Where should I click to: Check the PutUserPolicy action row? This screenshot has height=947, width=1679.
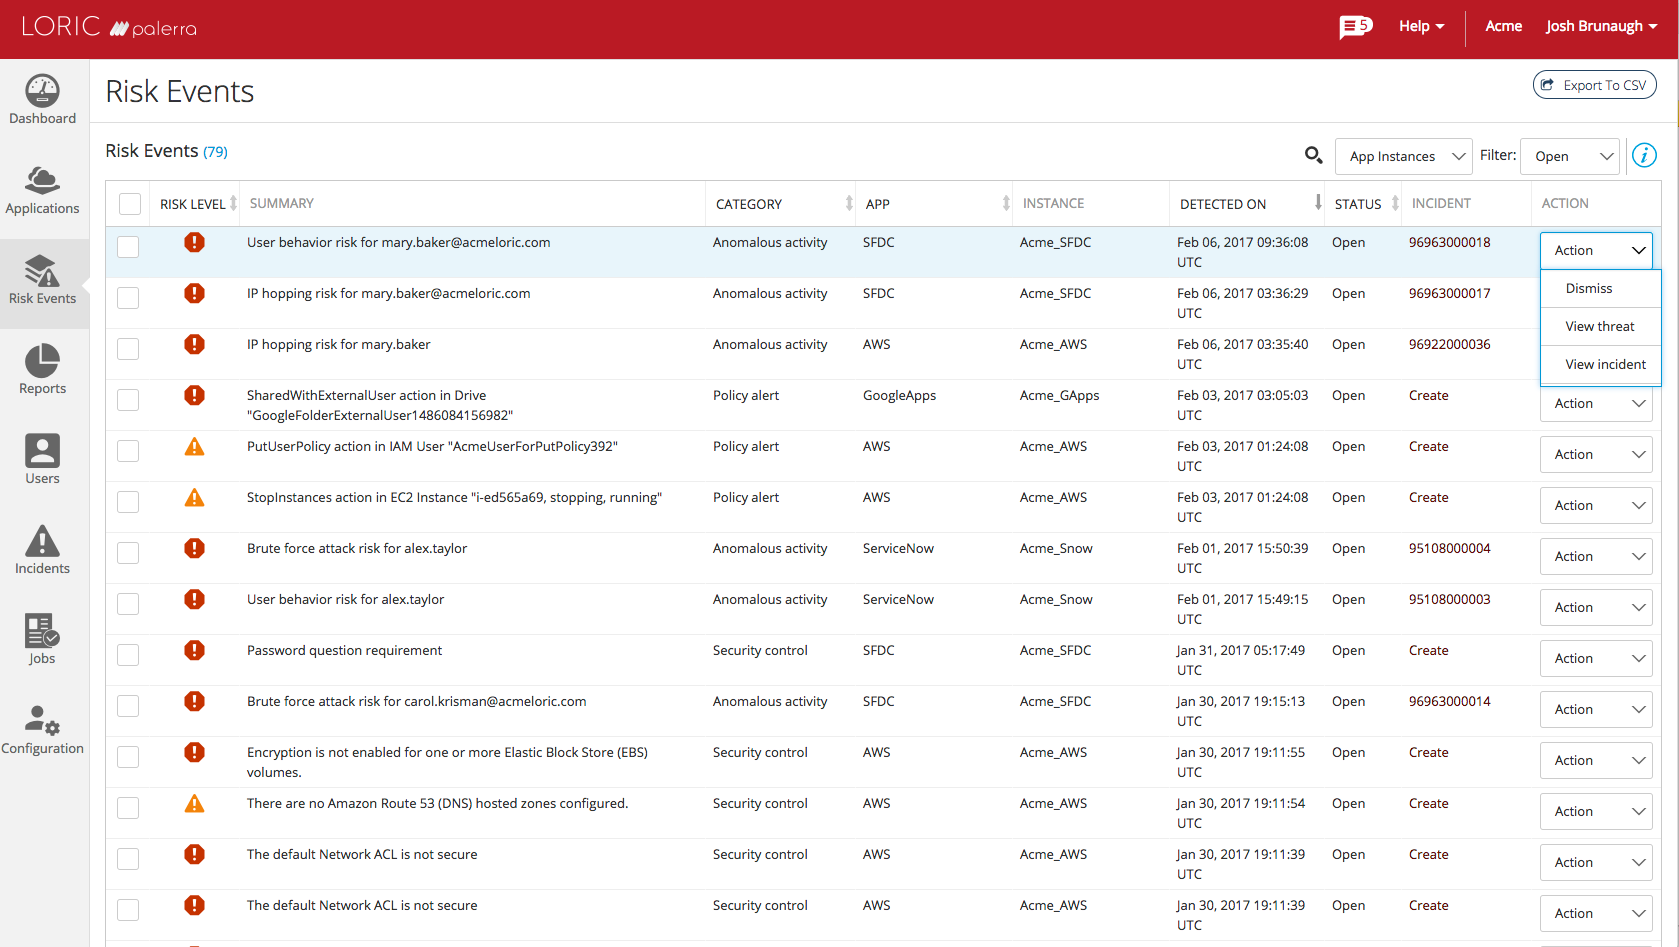coord(128,451)
